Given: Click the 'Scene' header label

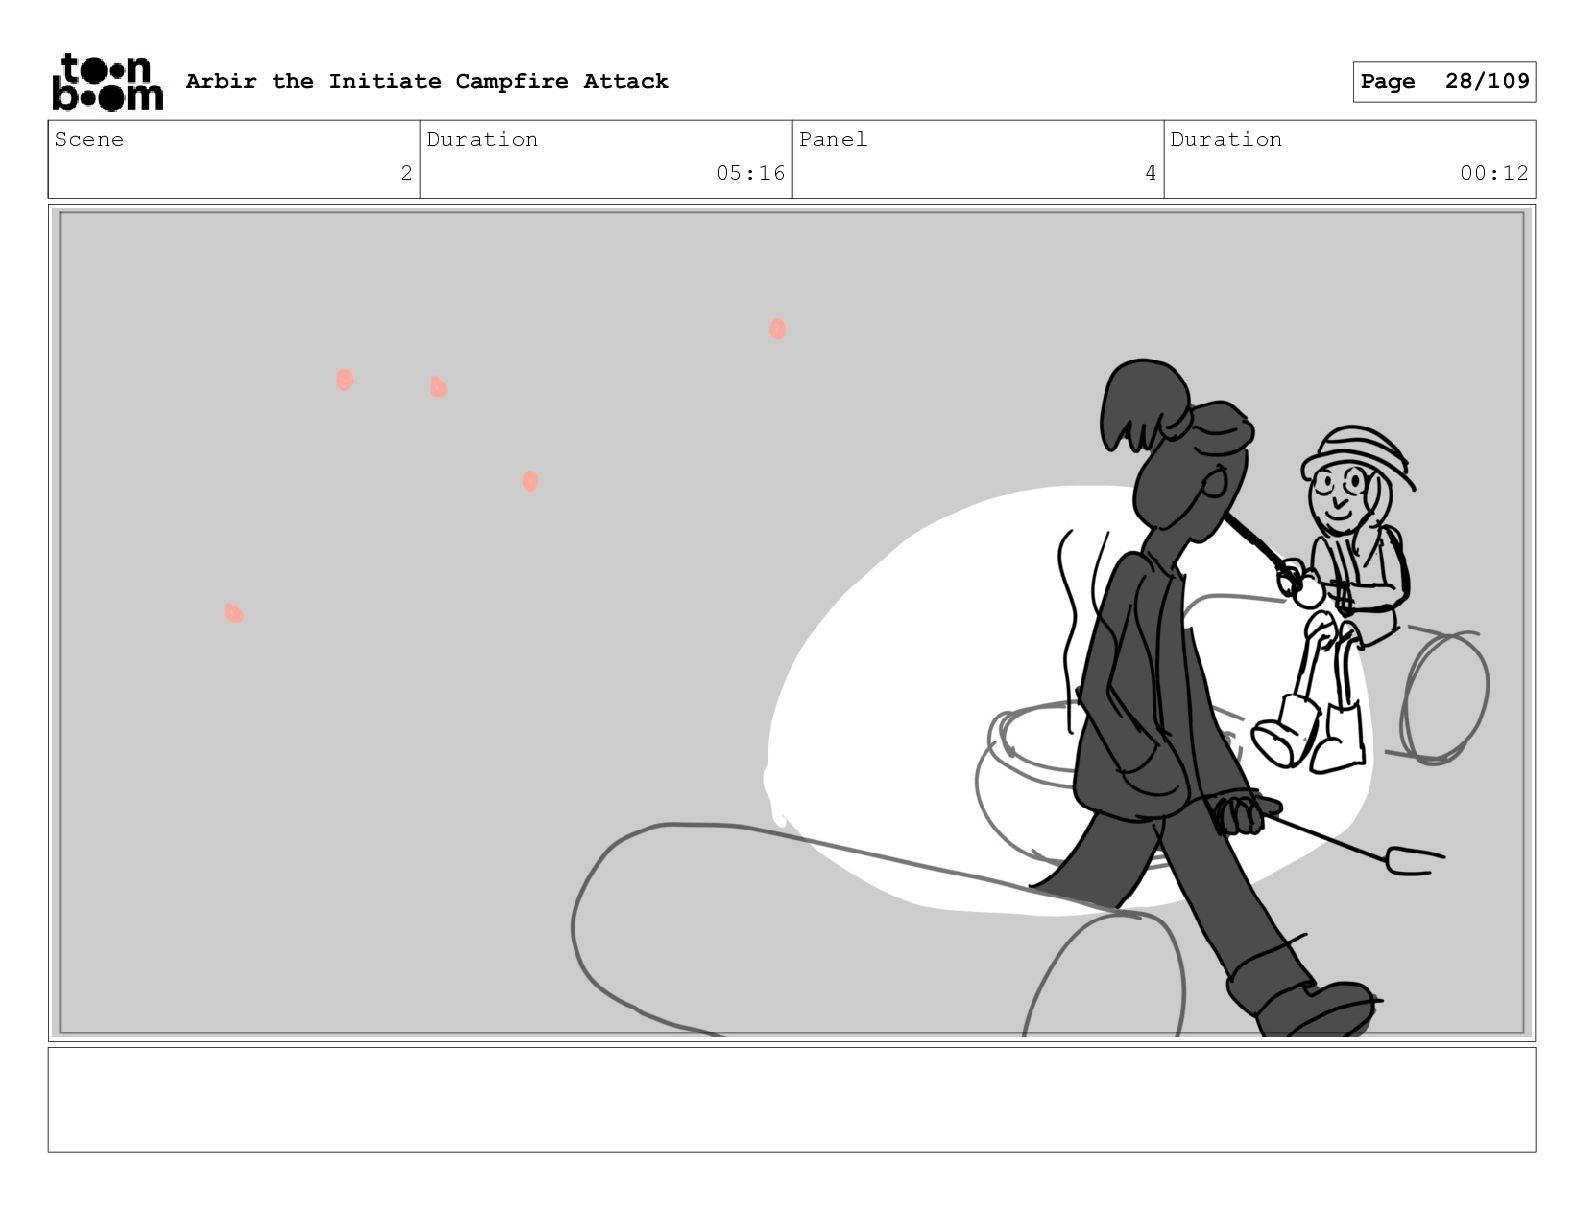Looking at the screenshot, I should [89, 139].
